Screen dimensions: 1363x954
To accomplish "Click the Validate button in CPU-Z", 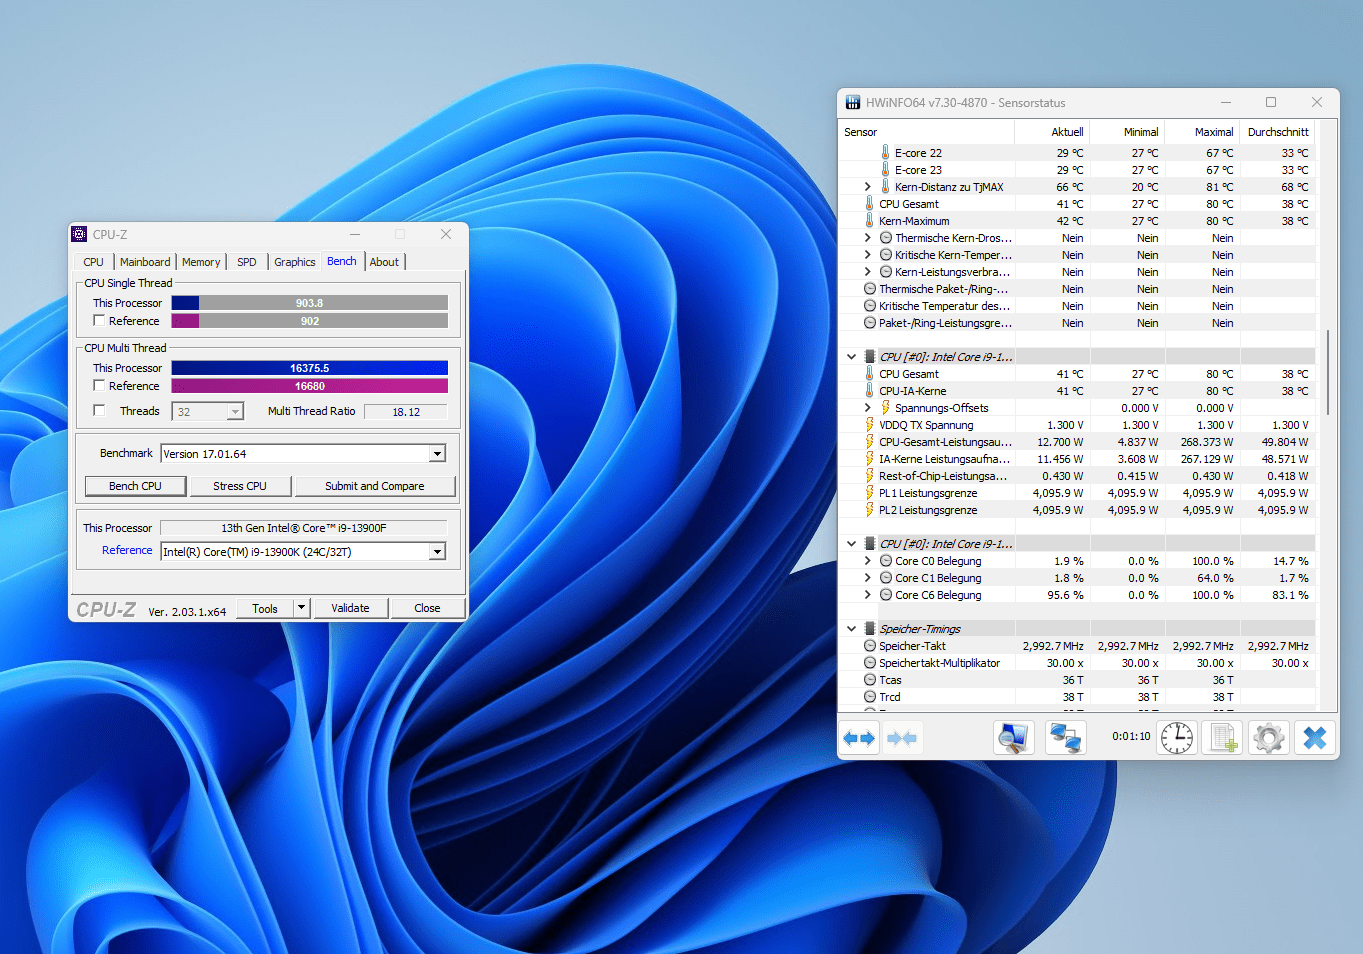I will (x=350, y=608).
